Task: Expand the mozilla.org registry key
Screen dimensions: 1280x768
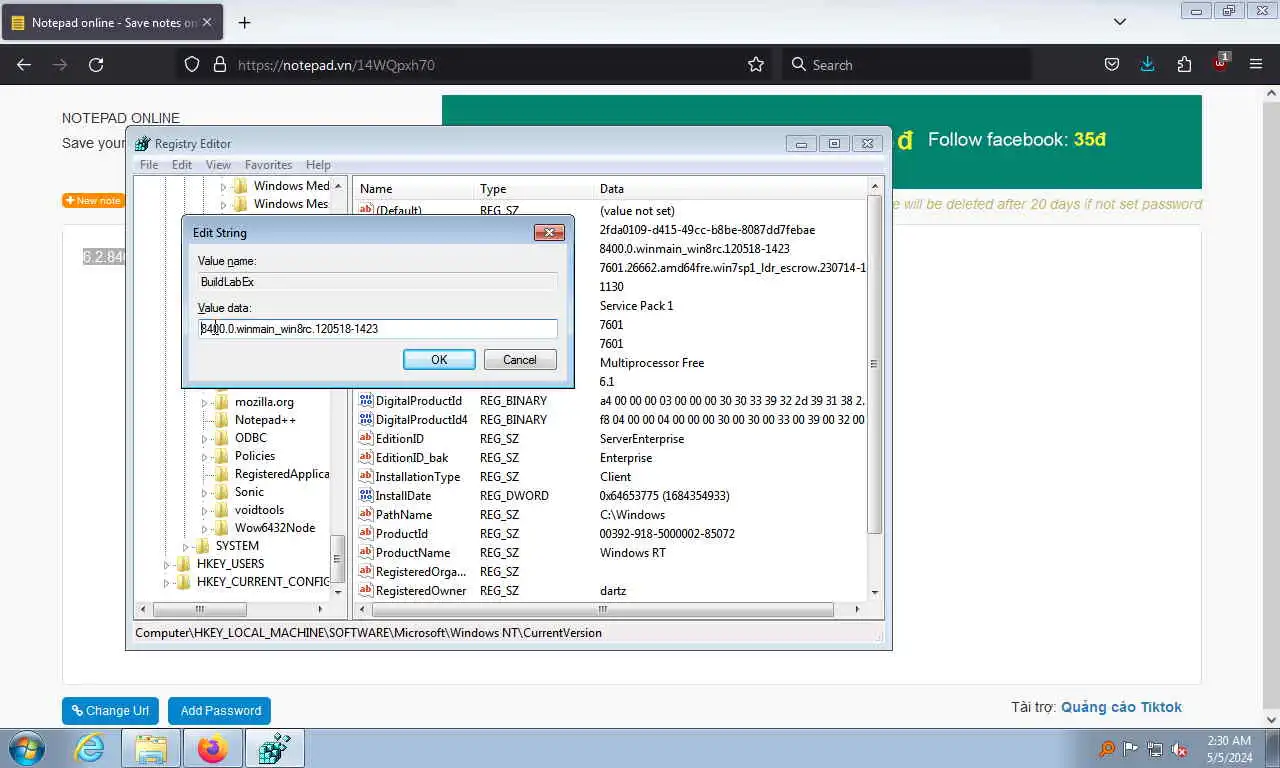Action: (205, 402)
